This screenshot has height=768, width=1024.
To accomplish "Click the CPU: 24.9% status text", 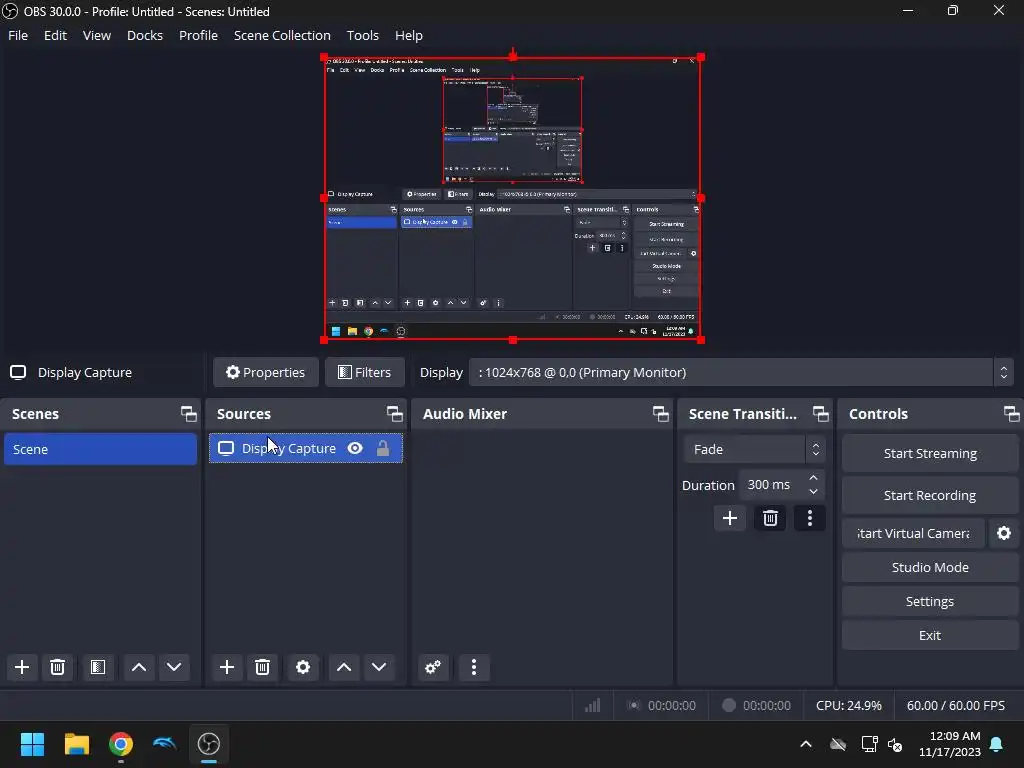I will [x=848, y=705].
